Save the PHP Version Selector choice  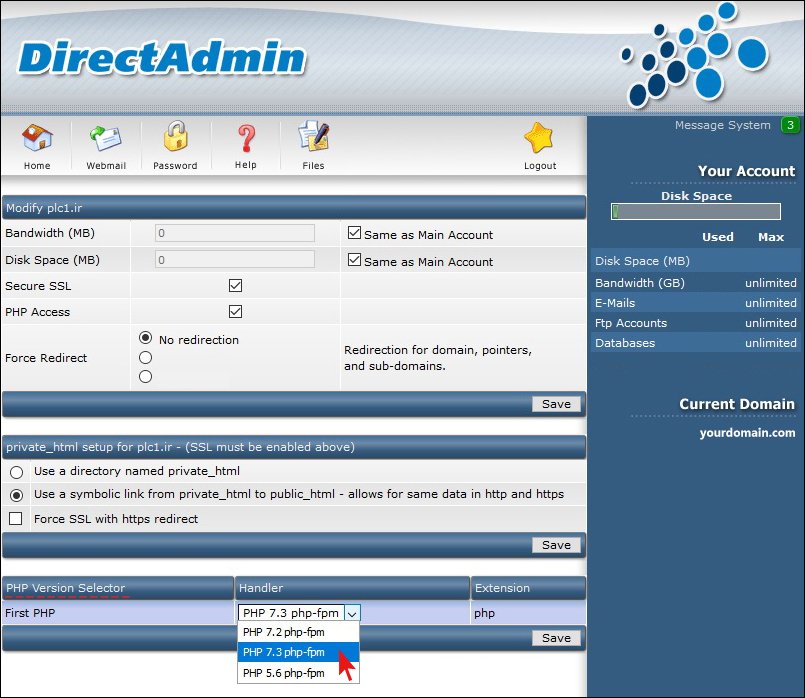(556, 638)
